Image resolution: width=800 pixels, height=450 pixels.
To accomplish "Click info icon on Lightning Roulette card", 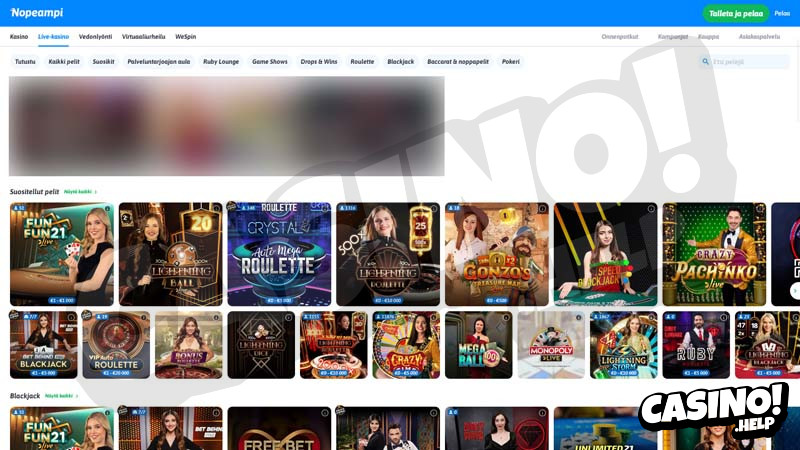I will click(434, 209).
